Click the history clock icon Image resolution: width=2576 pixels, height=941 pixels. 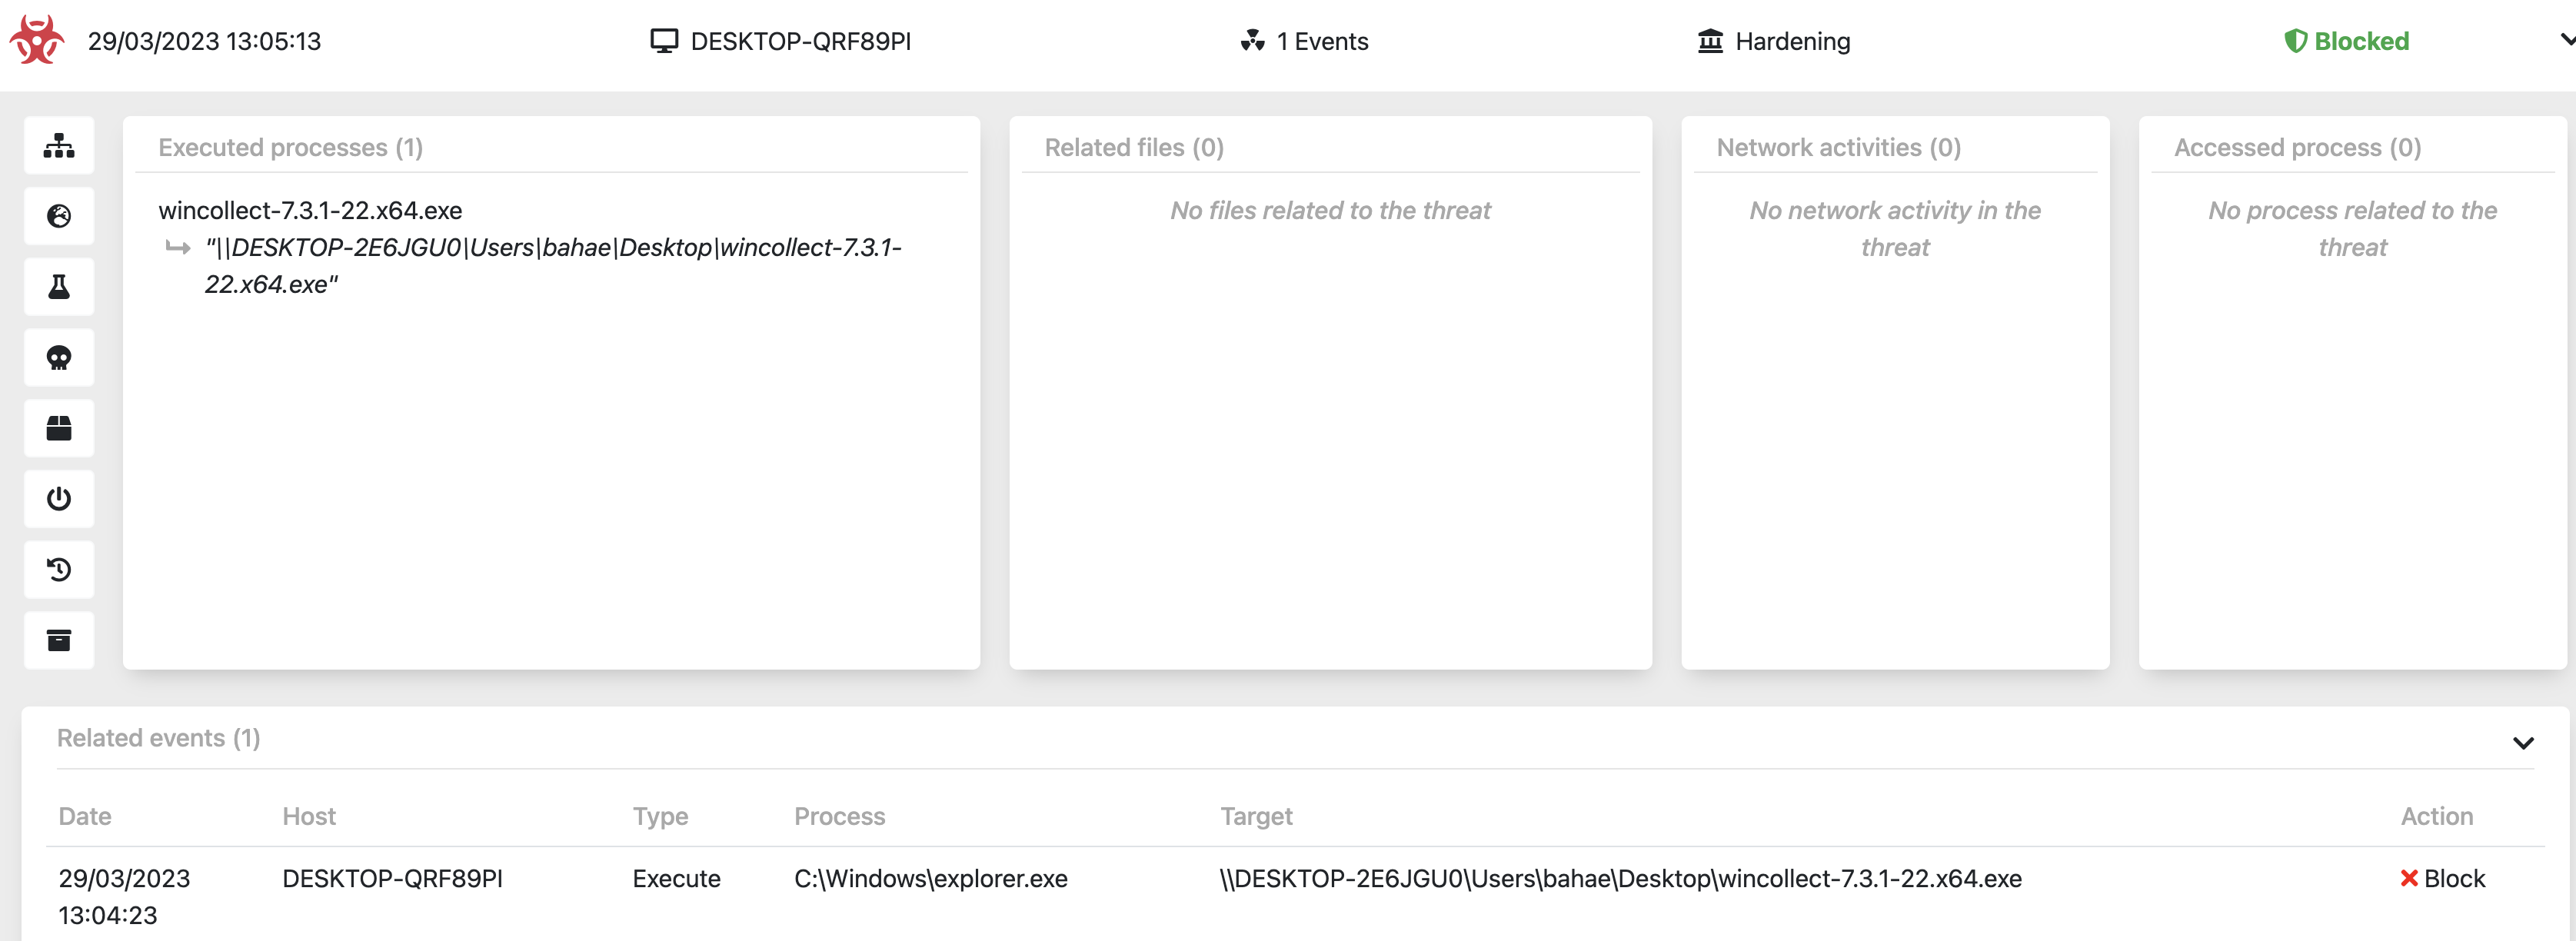59,570
